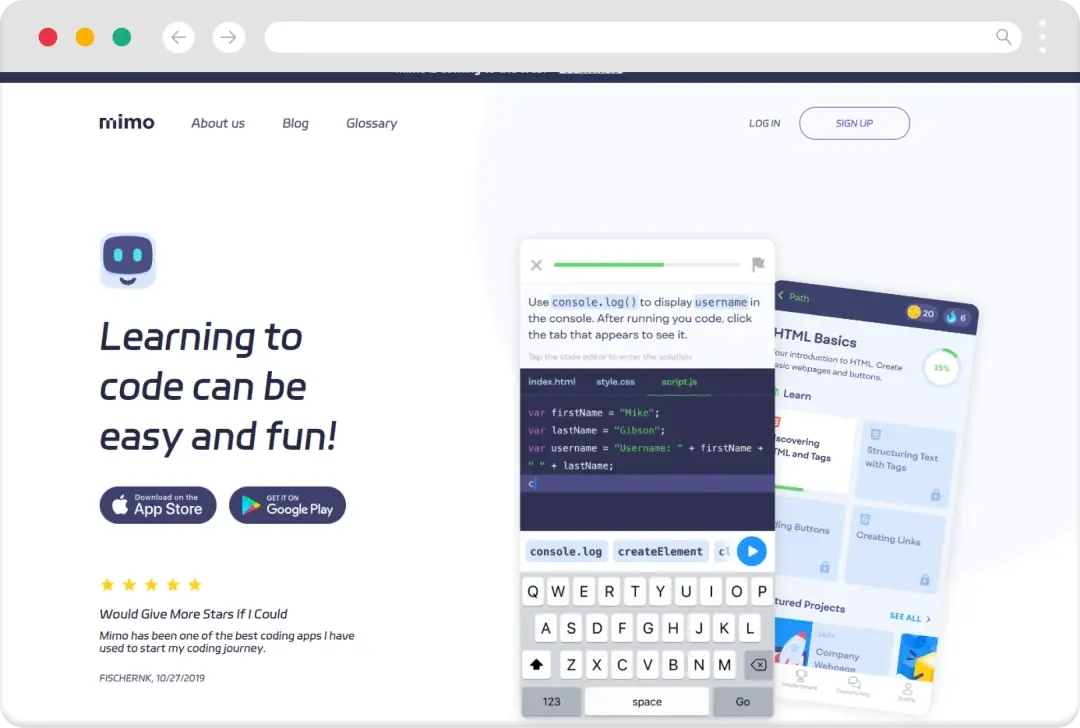
Task: Click the search magnifier icon
Action: tap(1004, 37)
